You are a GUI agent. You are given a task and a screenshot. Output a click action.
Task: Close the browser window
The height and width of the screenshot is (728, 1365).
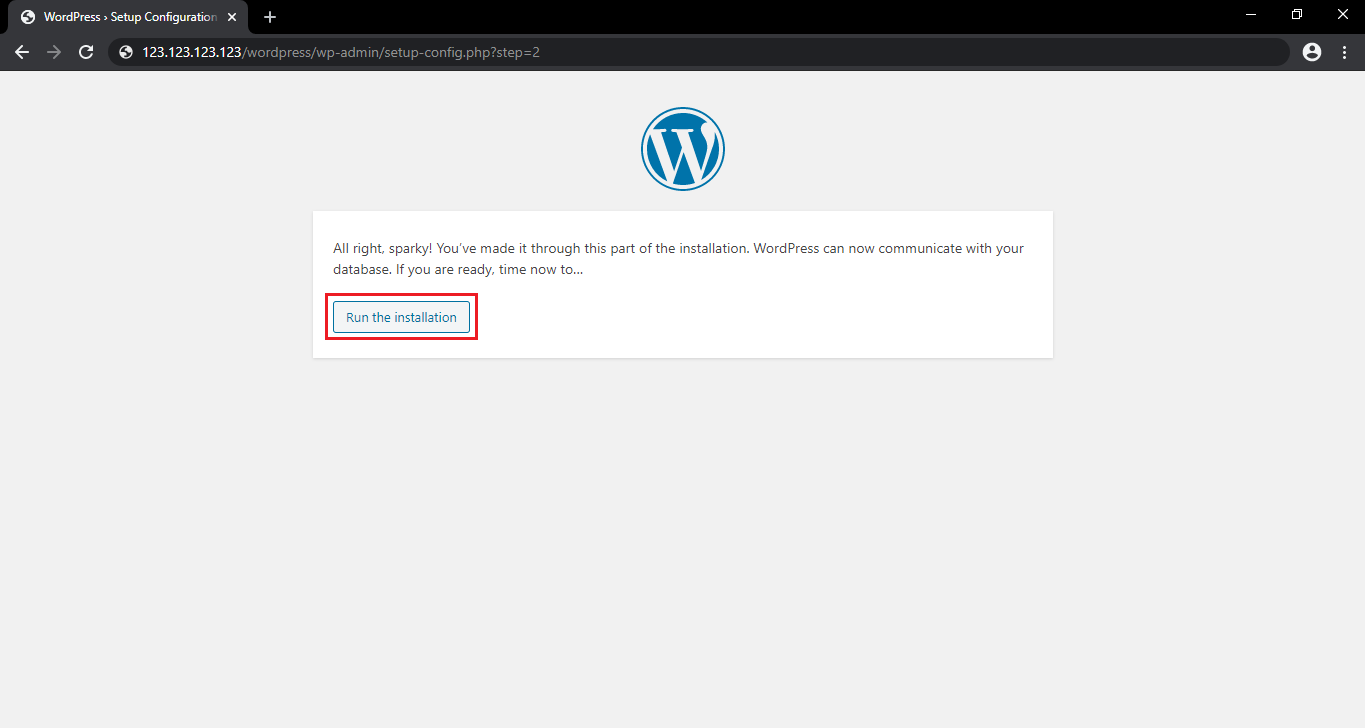[x=1342, y=15]
